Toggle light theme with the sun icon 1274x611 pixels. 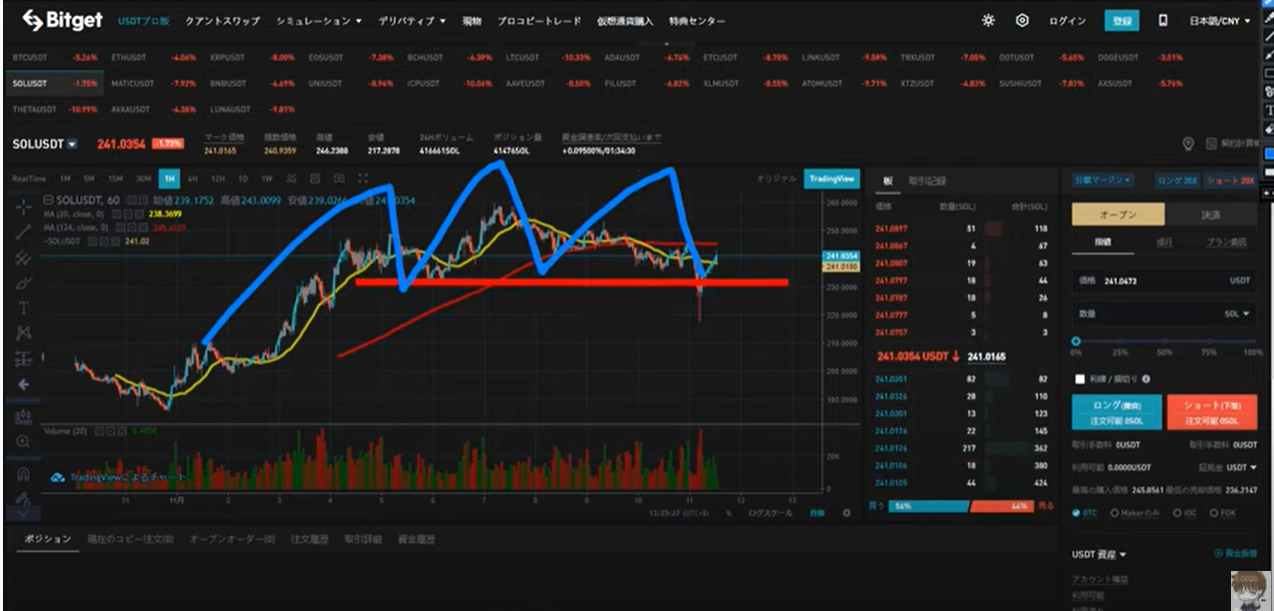click(988, 20)
